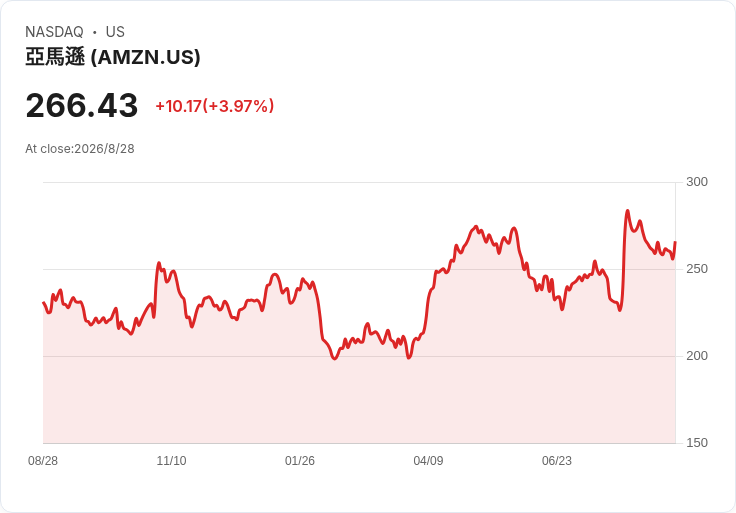Viewport: 736px width, 513px height.
Task: Click the US market label
Action: click(x=115, y=32)
